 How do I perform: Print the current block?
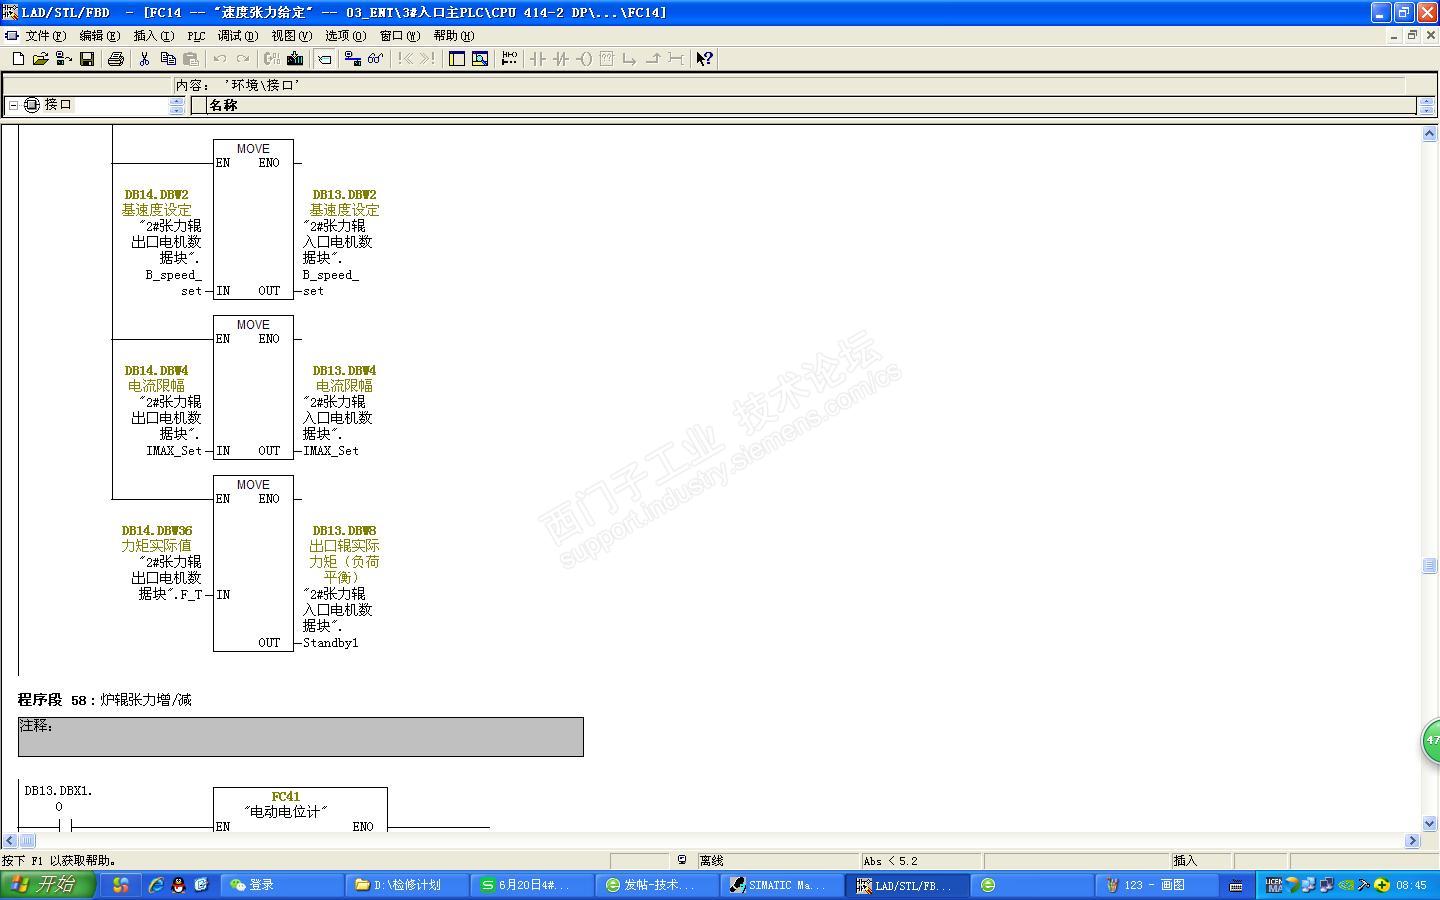[116, 59]
